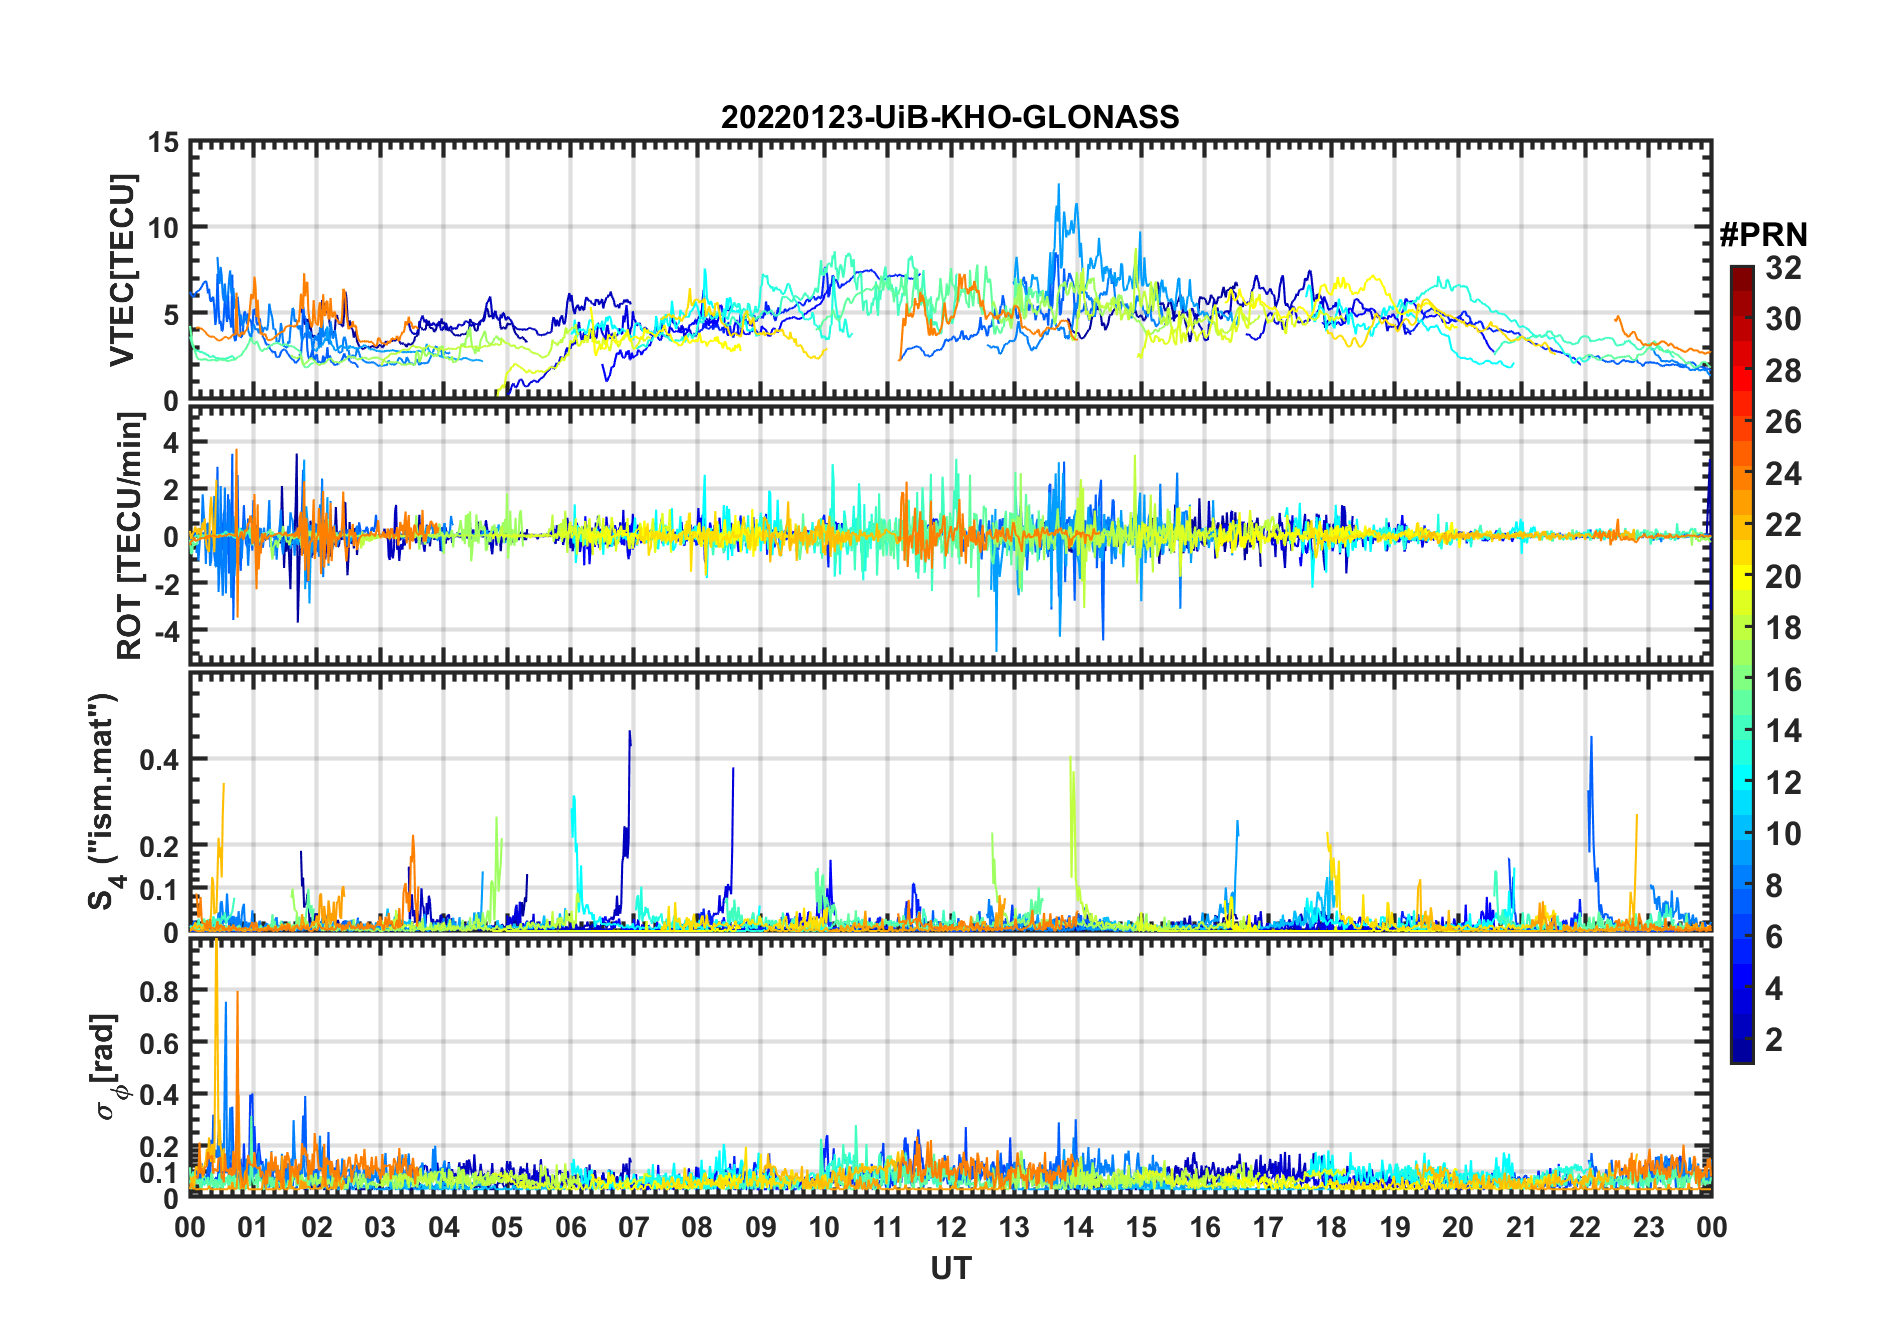
Task: Click x-axis tick label 14
Action: (x=1078, y=1227)
